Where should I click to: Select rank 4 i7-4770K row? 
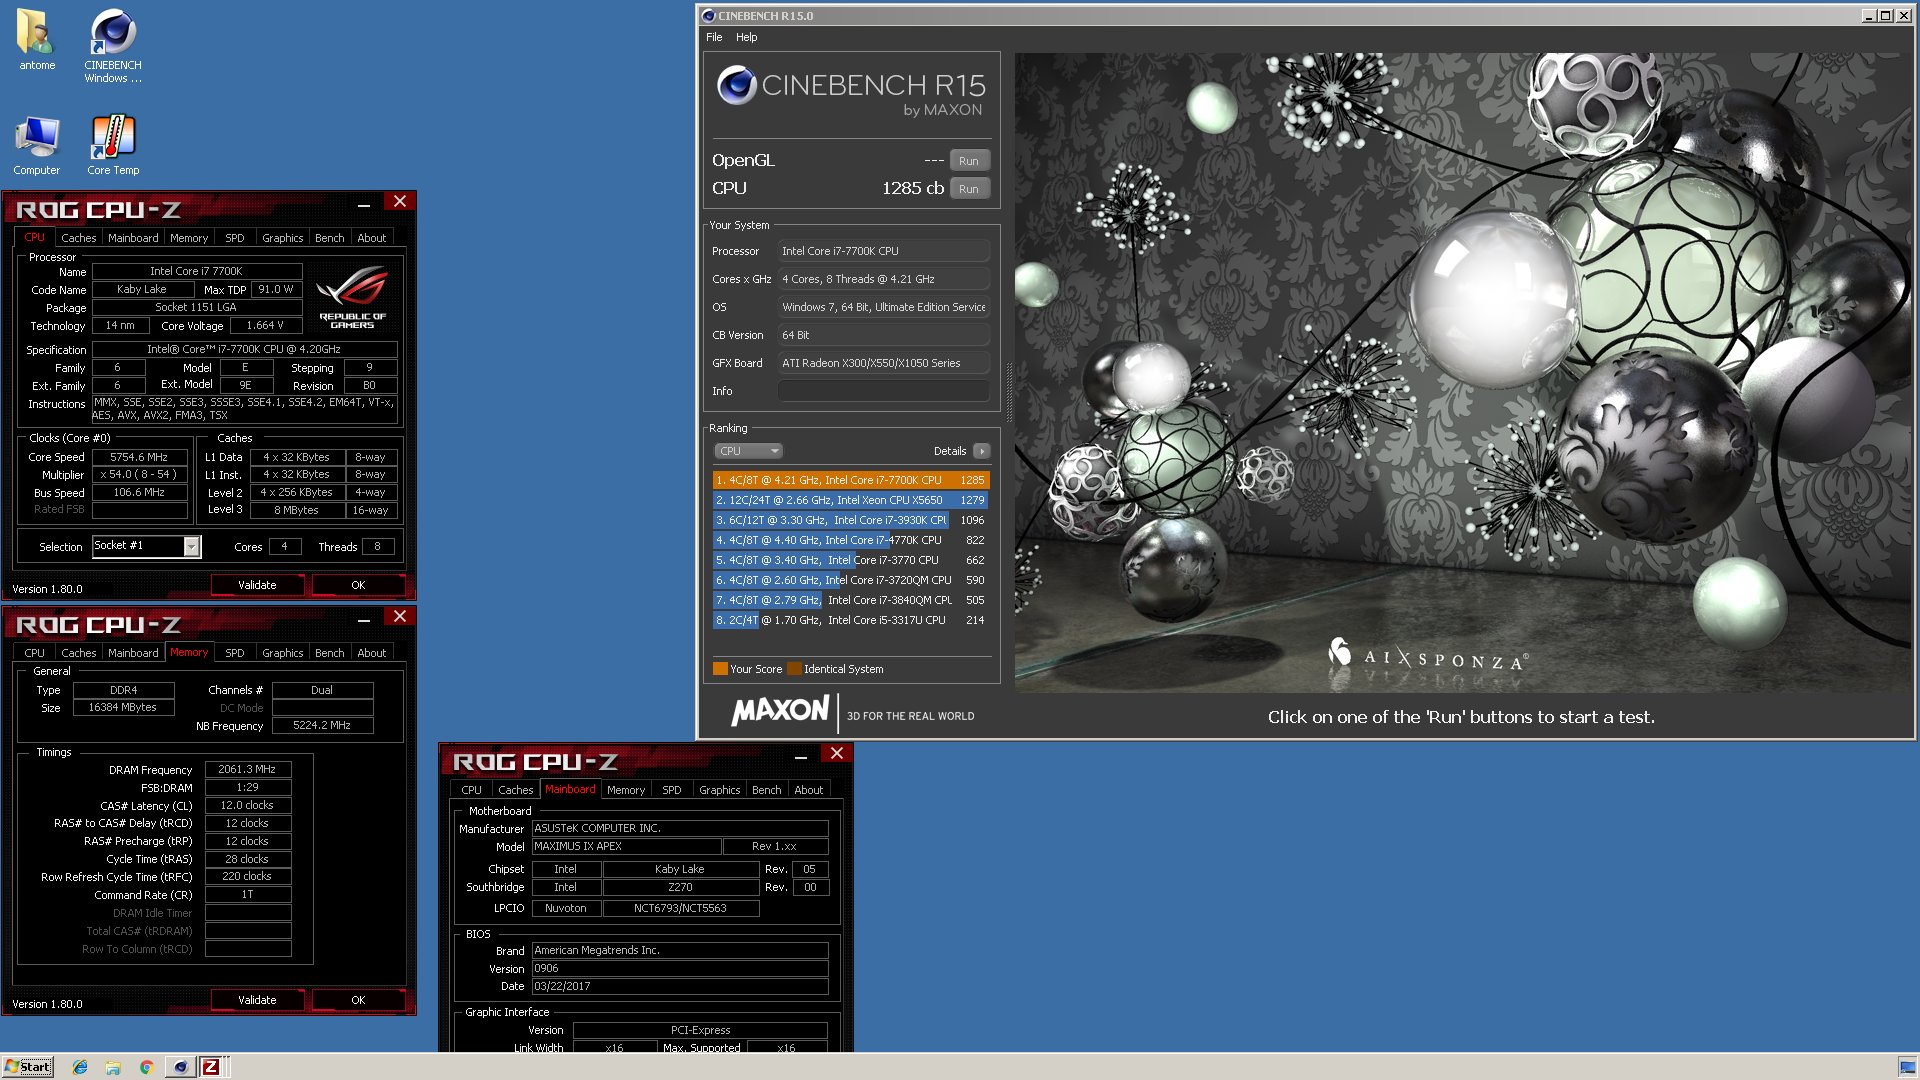pyautogui.click(x=851, y=540)
